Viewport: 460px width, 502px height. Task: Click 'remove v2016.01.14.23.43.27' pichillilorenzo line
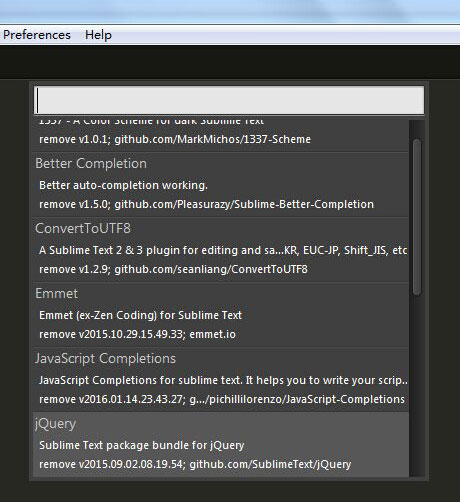(222, 399)
